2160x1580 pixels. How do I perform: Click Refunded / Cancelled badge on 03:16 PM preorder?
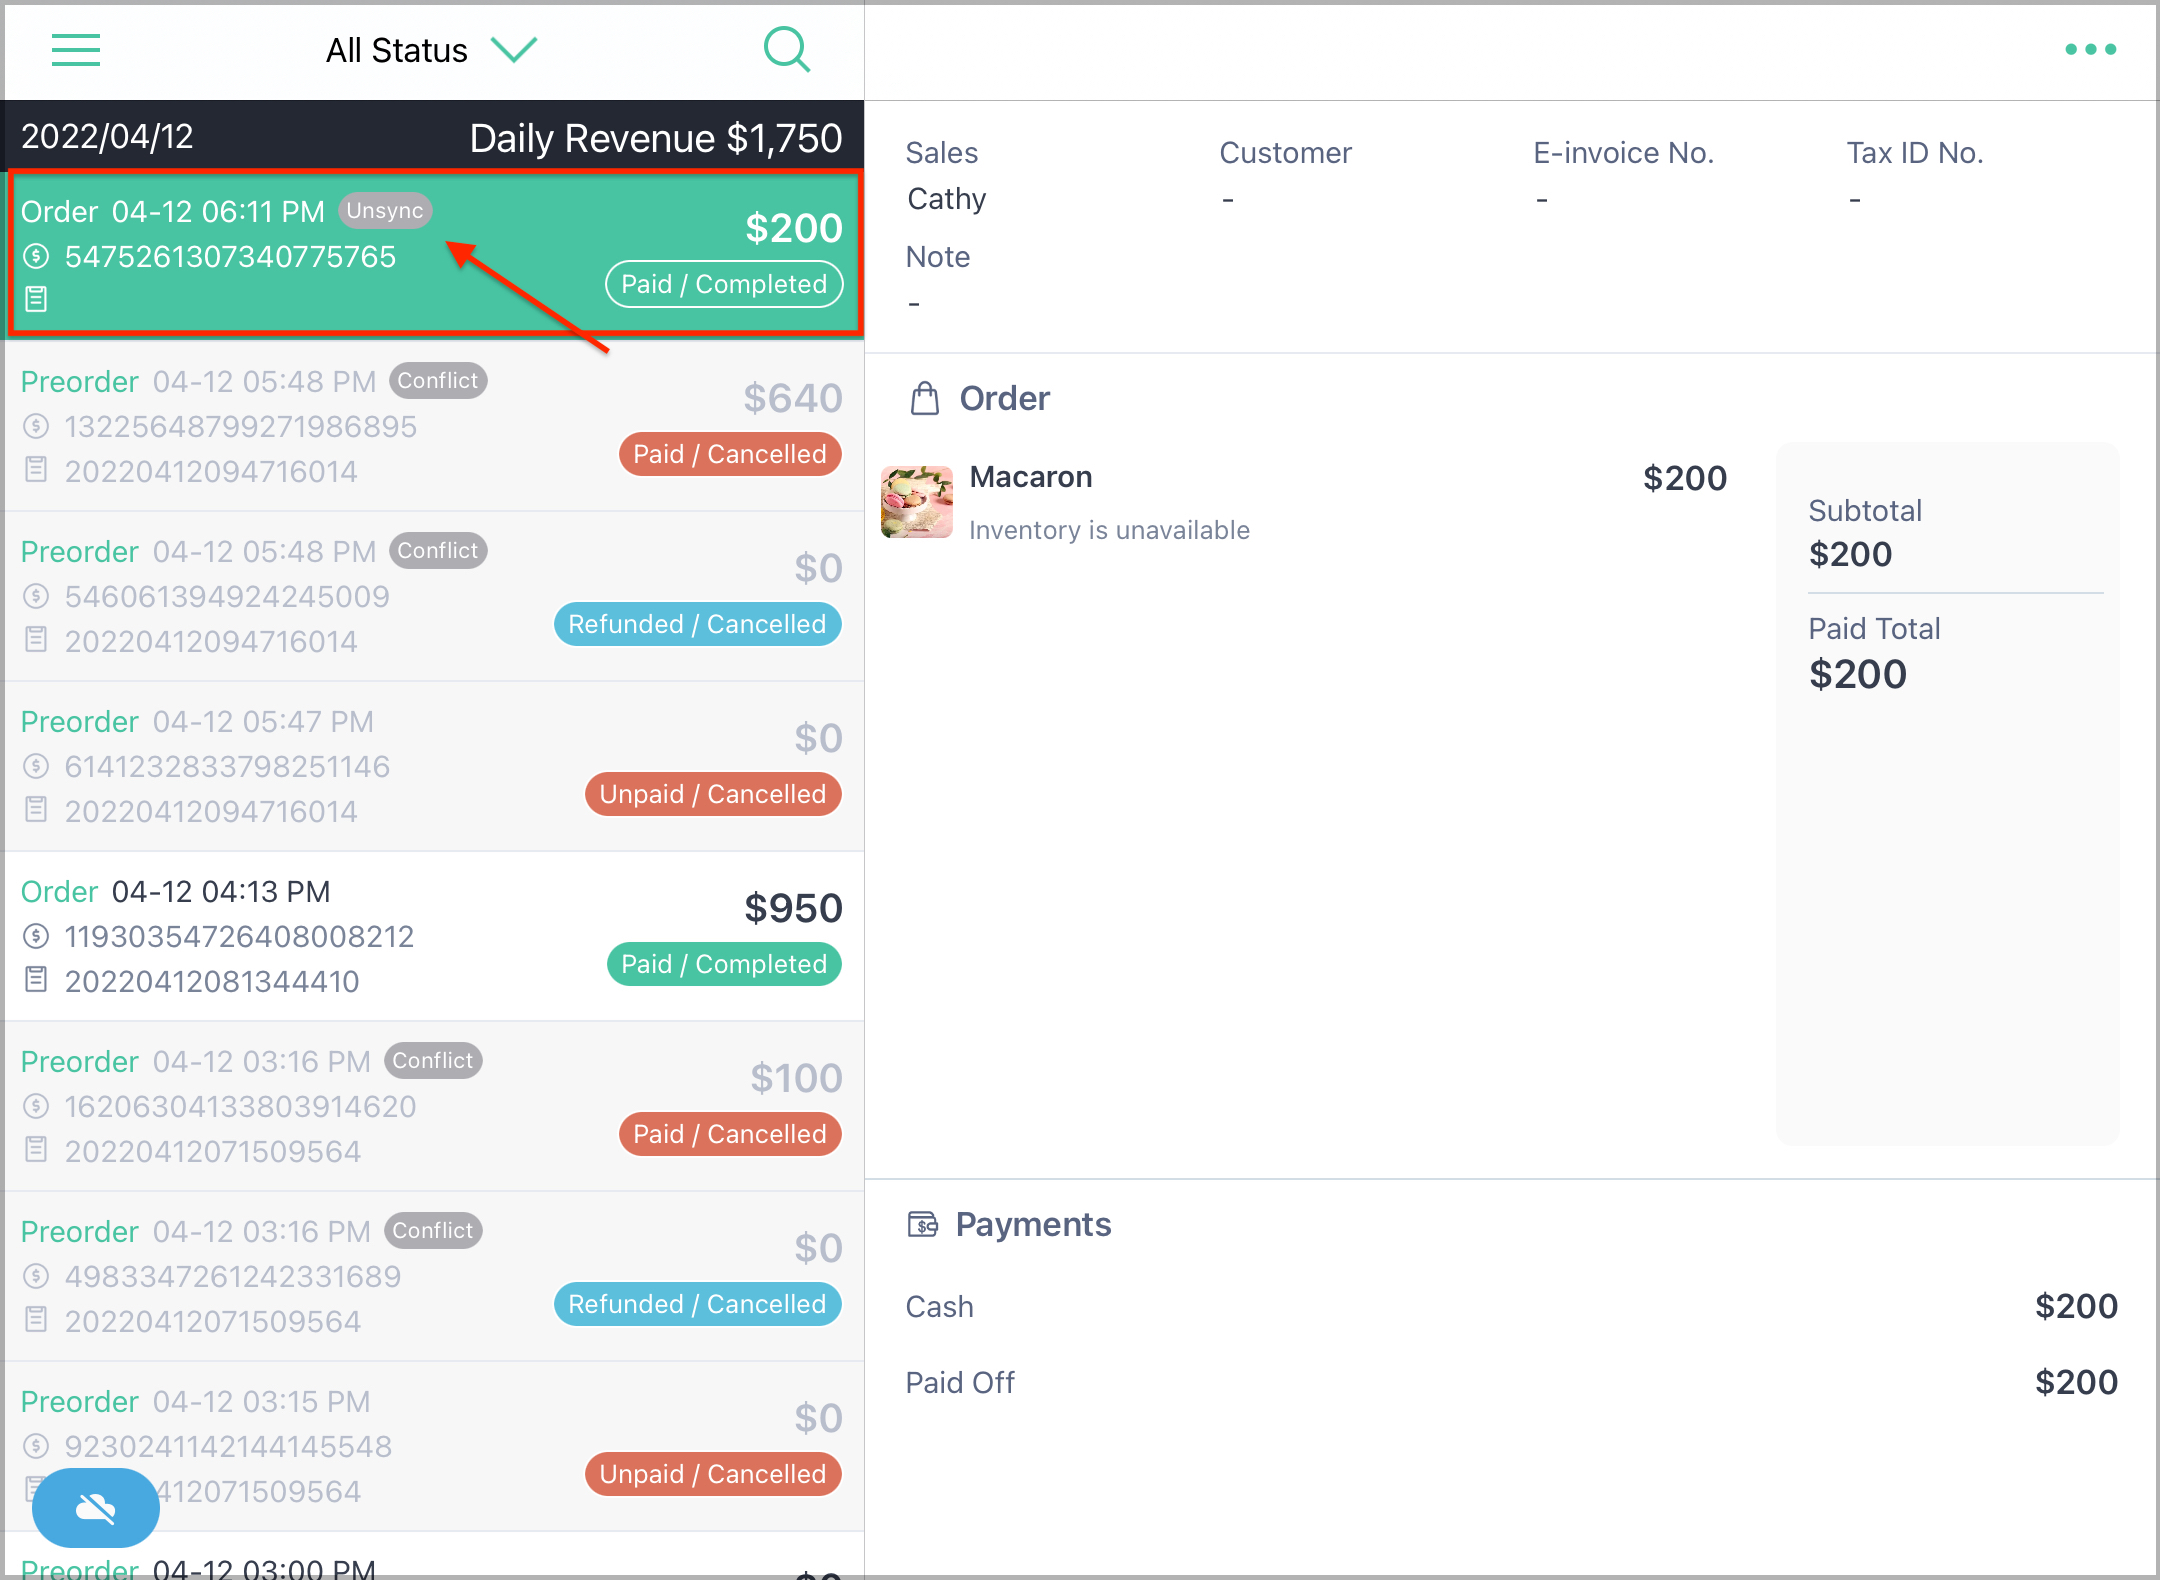pos(697,1304)
